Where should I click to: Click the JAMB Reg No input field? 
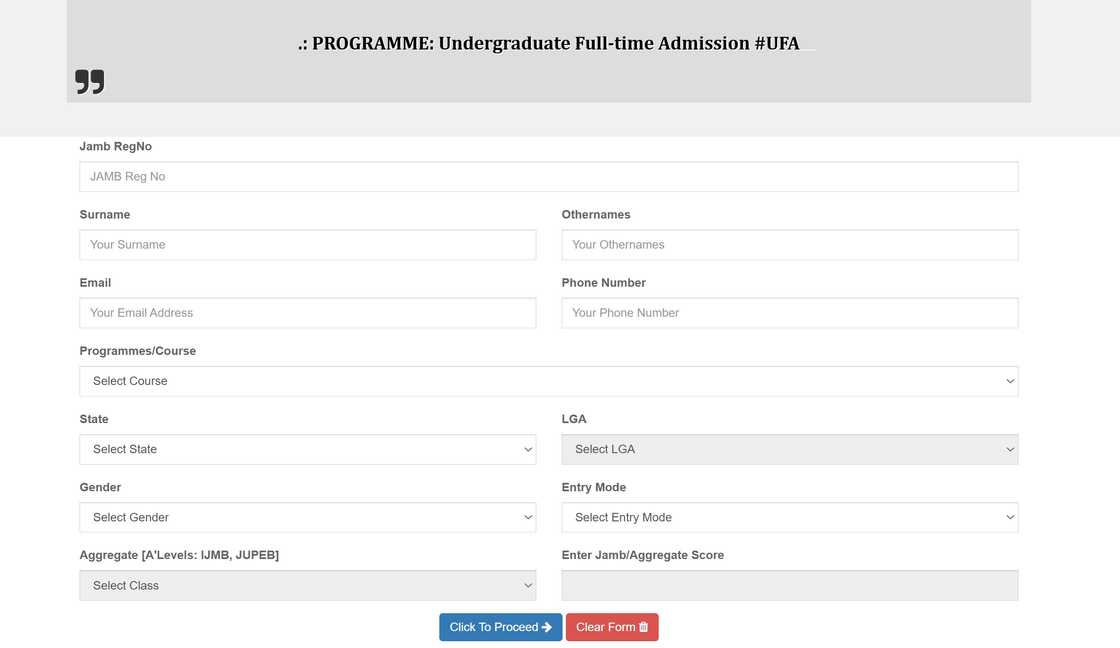click(548, 176)
